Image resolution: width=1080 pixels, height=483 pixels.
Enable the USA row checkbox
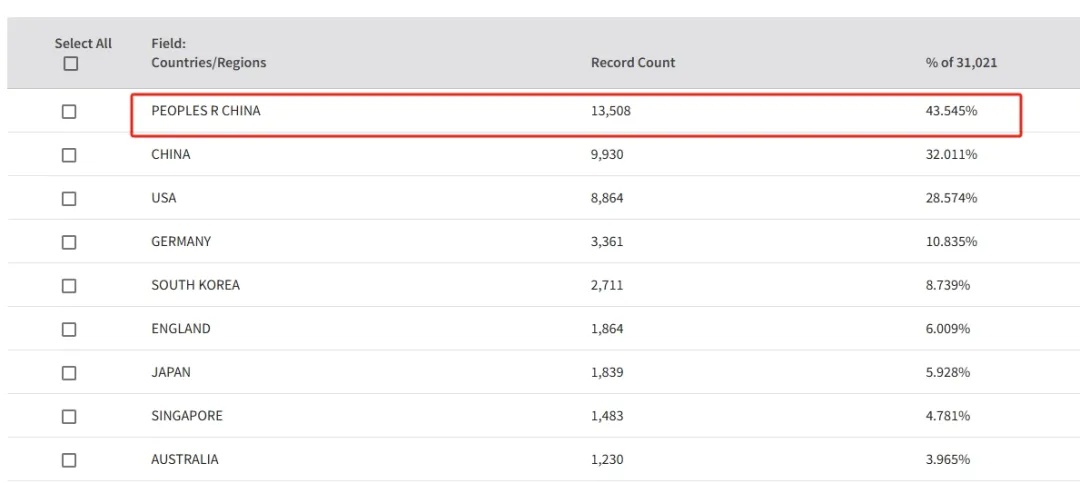click(69, 198)
